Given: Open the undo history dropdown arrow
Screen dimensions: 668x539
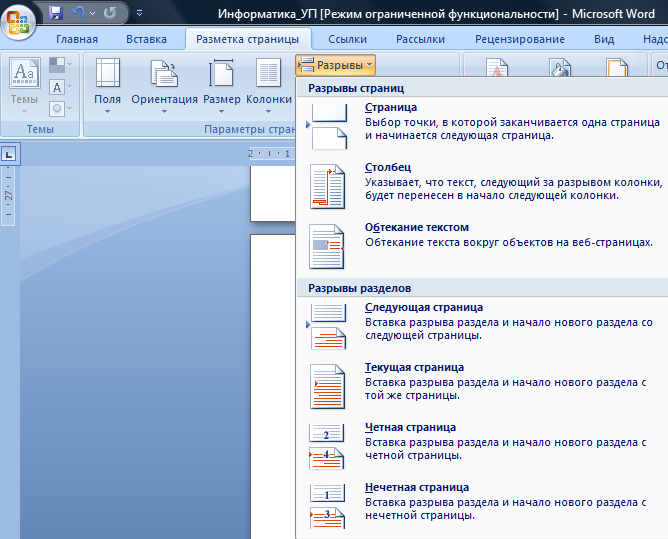Looking at the screenshot, I should tap(92, 13).
